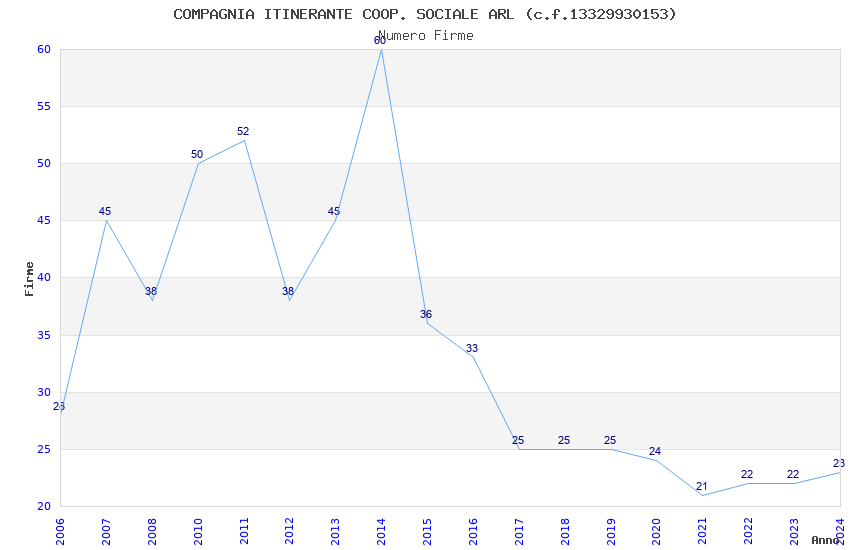
Task: Click the y-axis tick label 35
Action: pos(44,335)
